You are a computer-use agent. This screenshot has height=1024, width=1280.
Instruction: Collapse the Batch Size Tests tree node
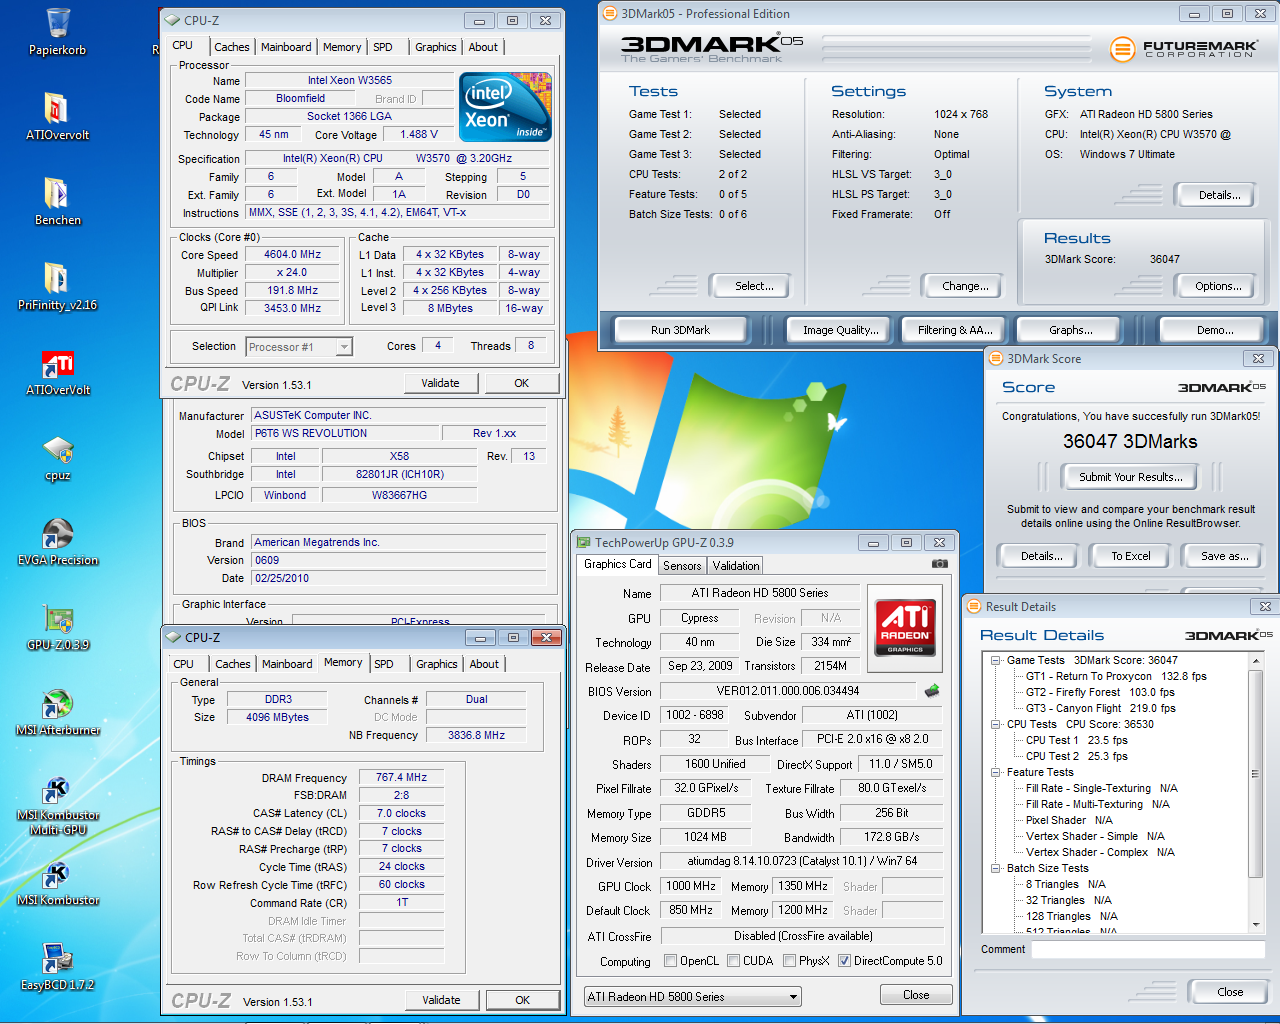tap(996, 868)
